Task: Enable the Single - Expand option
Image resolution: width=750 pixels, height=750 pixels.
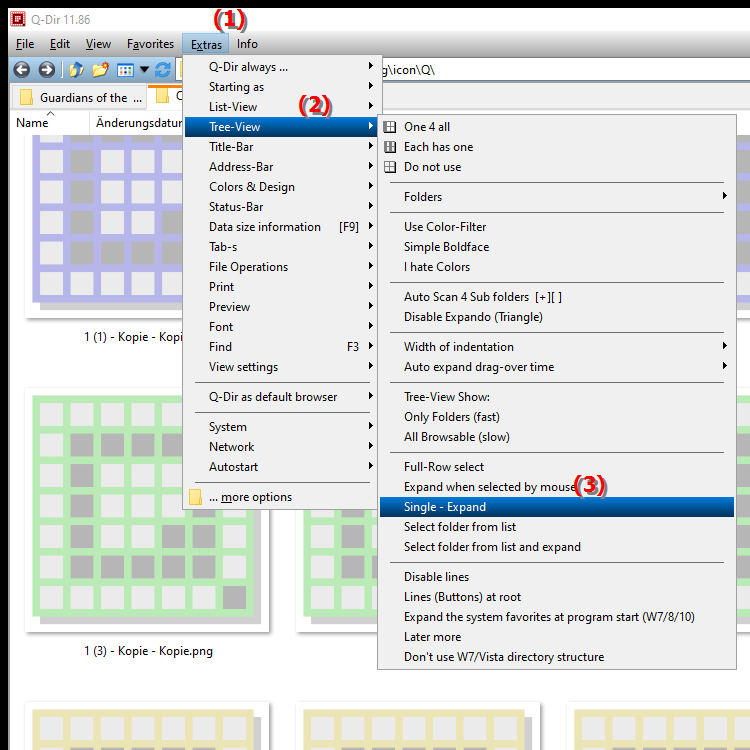Action: (557, 507)
